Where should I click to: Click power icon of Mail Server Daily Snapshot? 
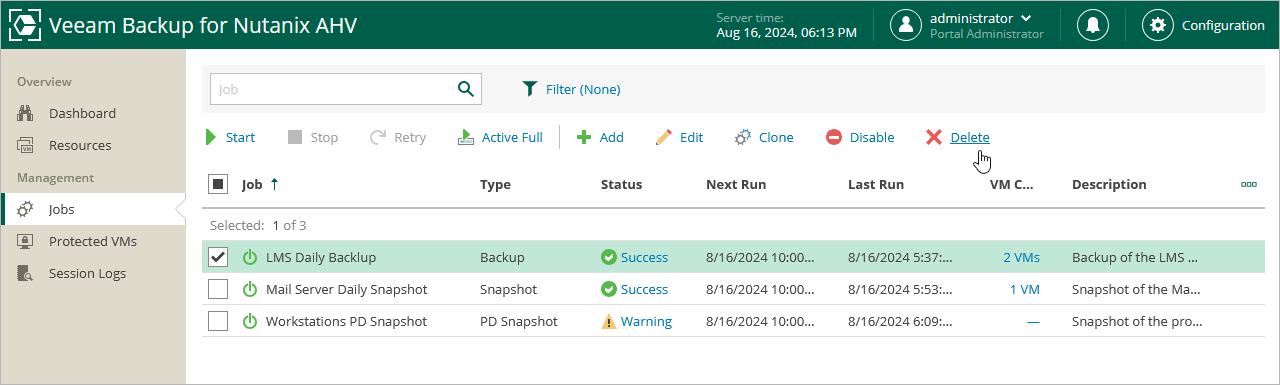[x=250, y=289]
